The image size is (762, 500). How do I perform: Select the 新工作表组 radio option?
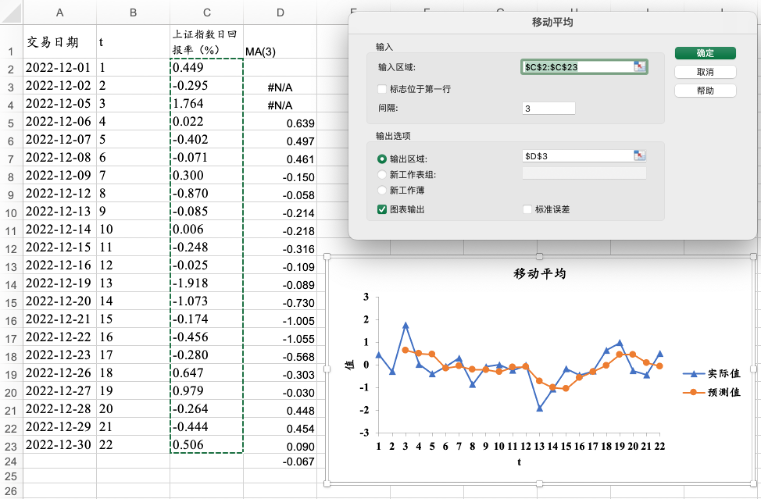(x=382, y=174)
